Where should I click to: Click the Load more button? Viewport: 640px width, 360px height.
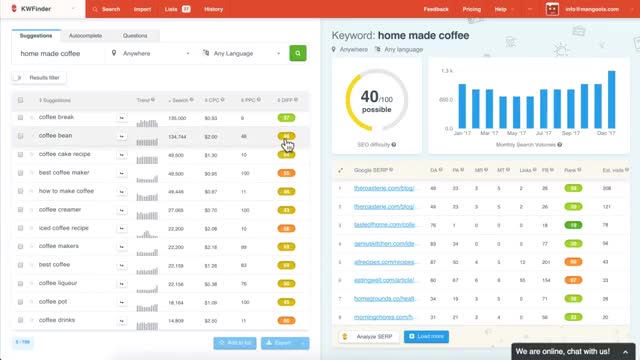[x=426, y=336]
